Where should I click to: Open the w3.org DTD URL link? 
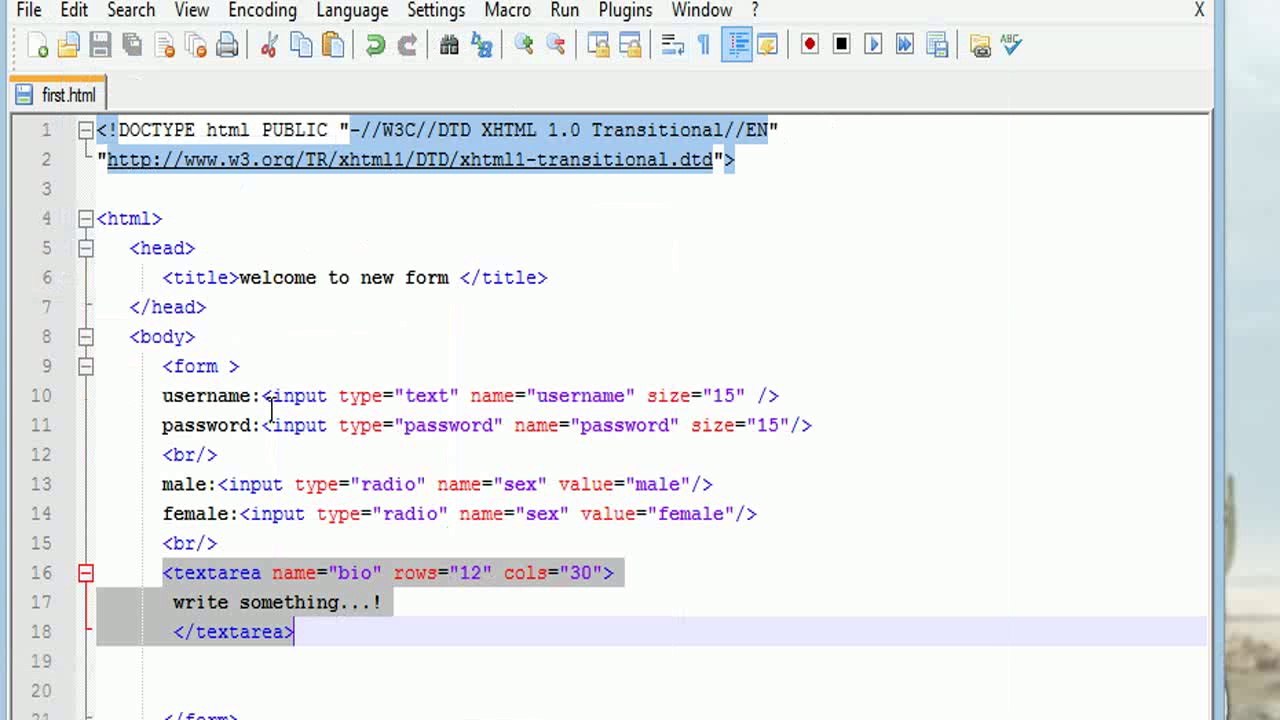pos(410,160)
